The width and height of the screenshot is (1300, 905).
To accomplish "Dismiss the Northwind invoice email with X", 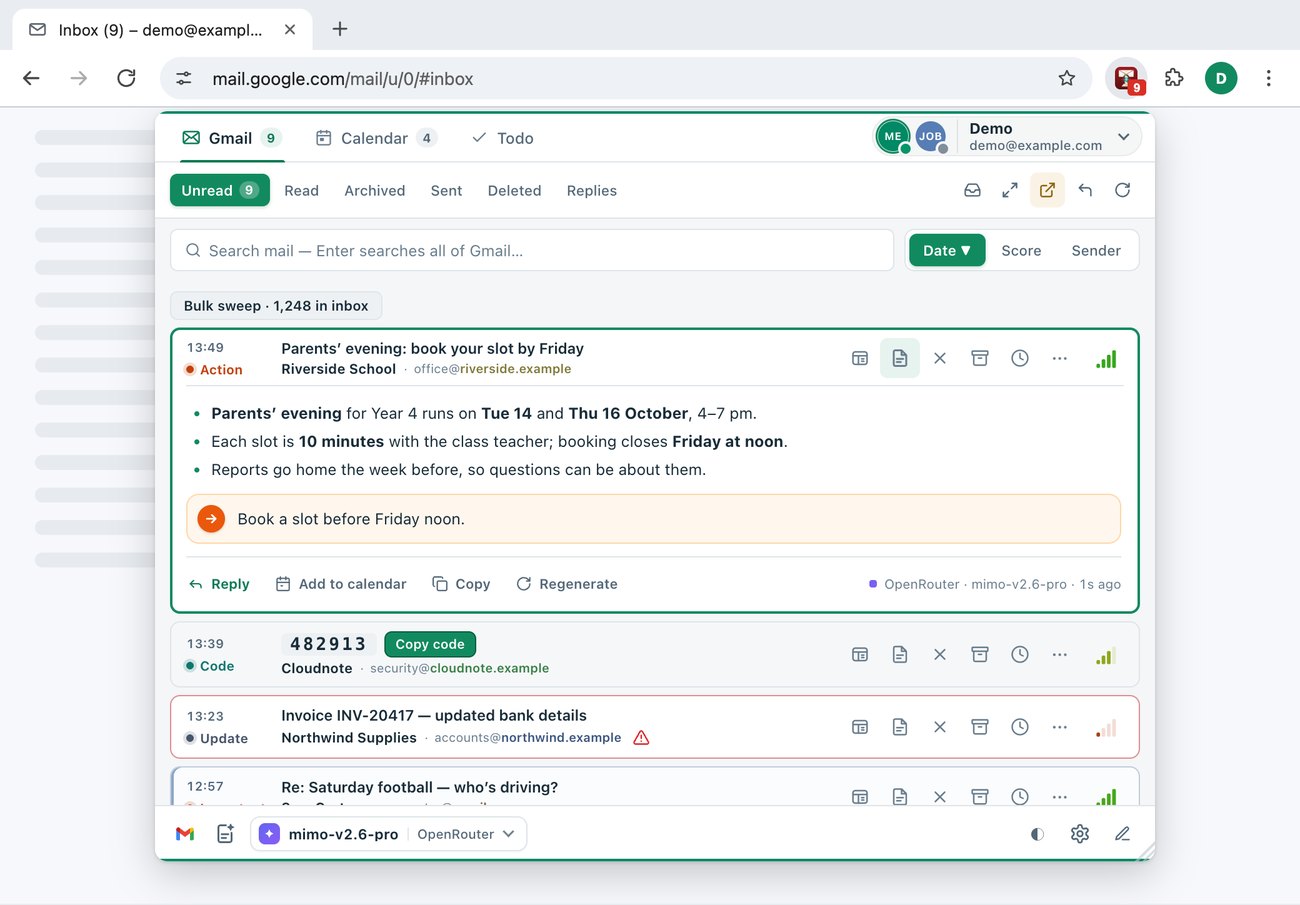I will [940, 727].
